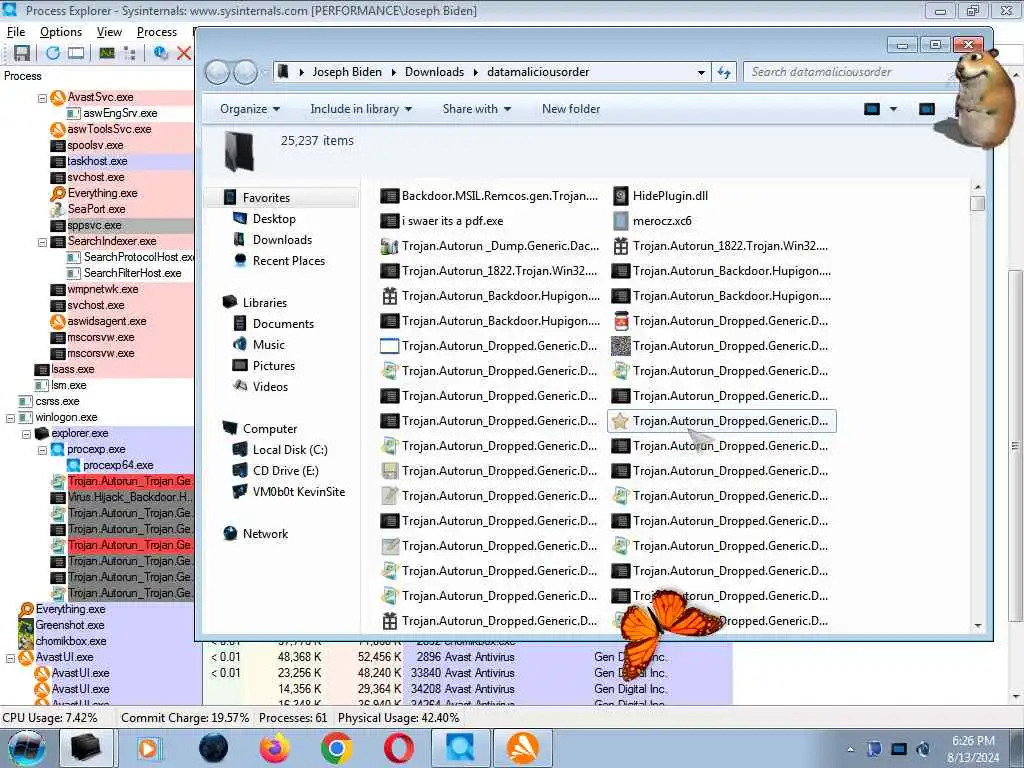Open the media player taskbar icon
The image size is (1024, 768).
point(149,748)
